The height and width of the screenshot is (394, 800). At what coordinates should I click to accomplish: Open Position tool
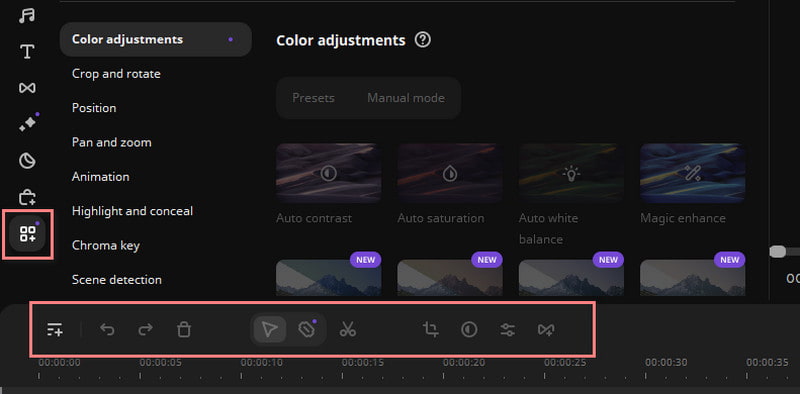(x=94, y=108)
